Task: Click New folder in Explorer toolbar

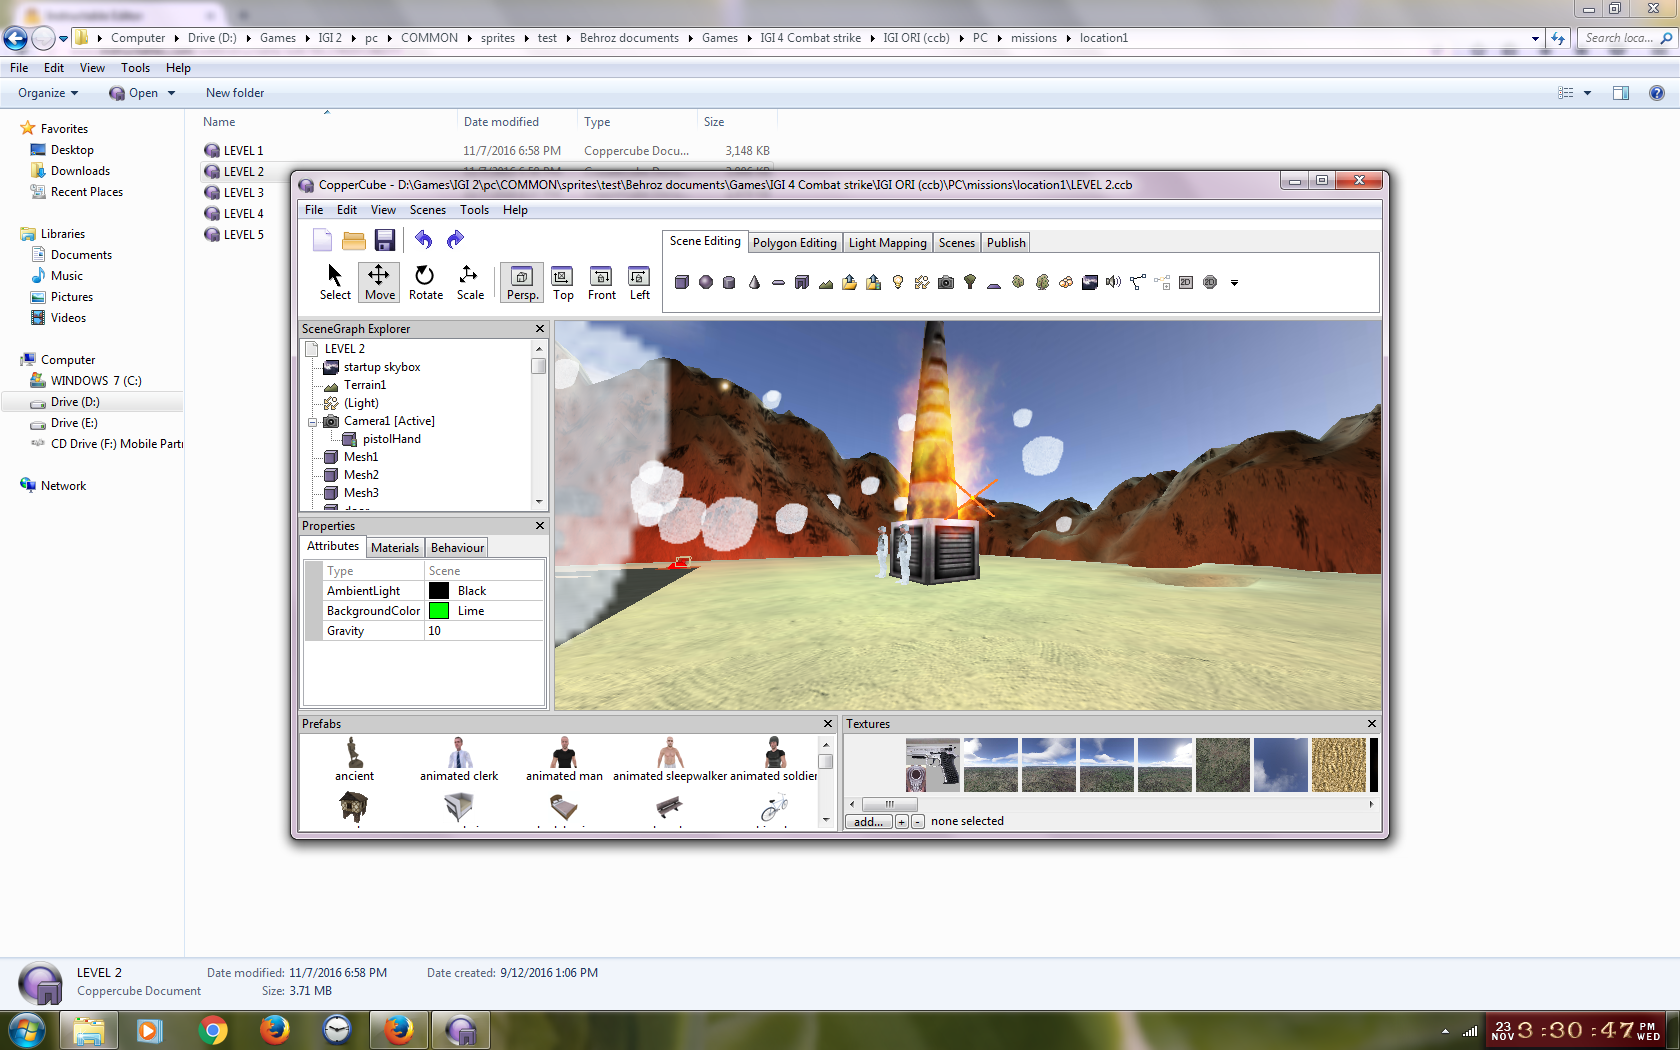Action: tap(235, 93)
